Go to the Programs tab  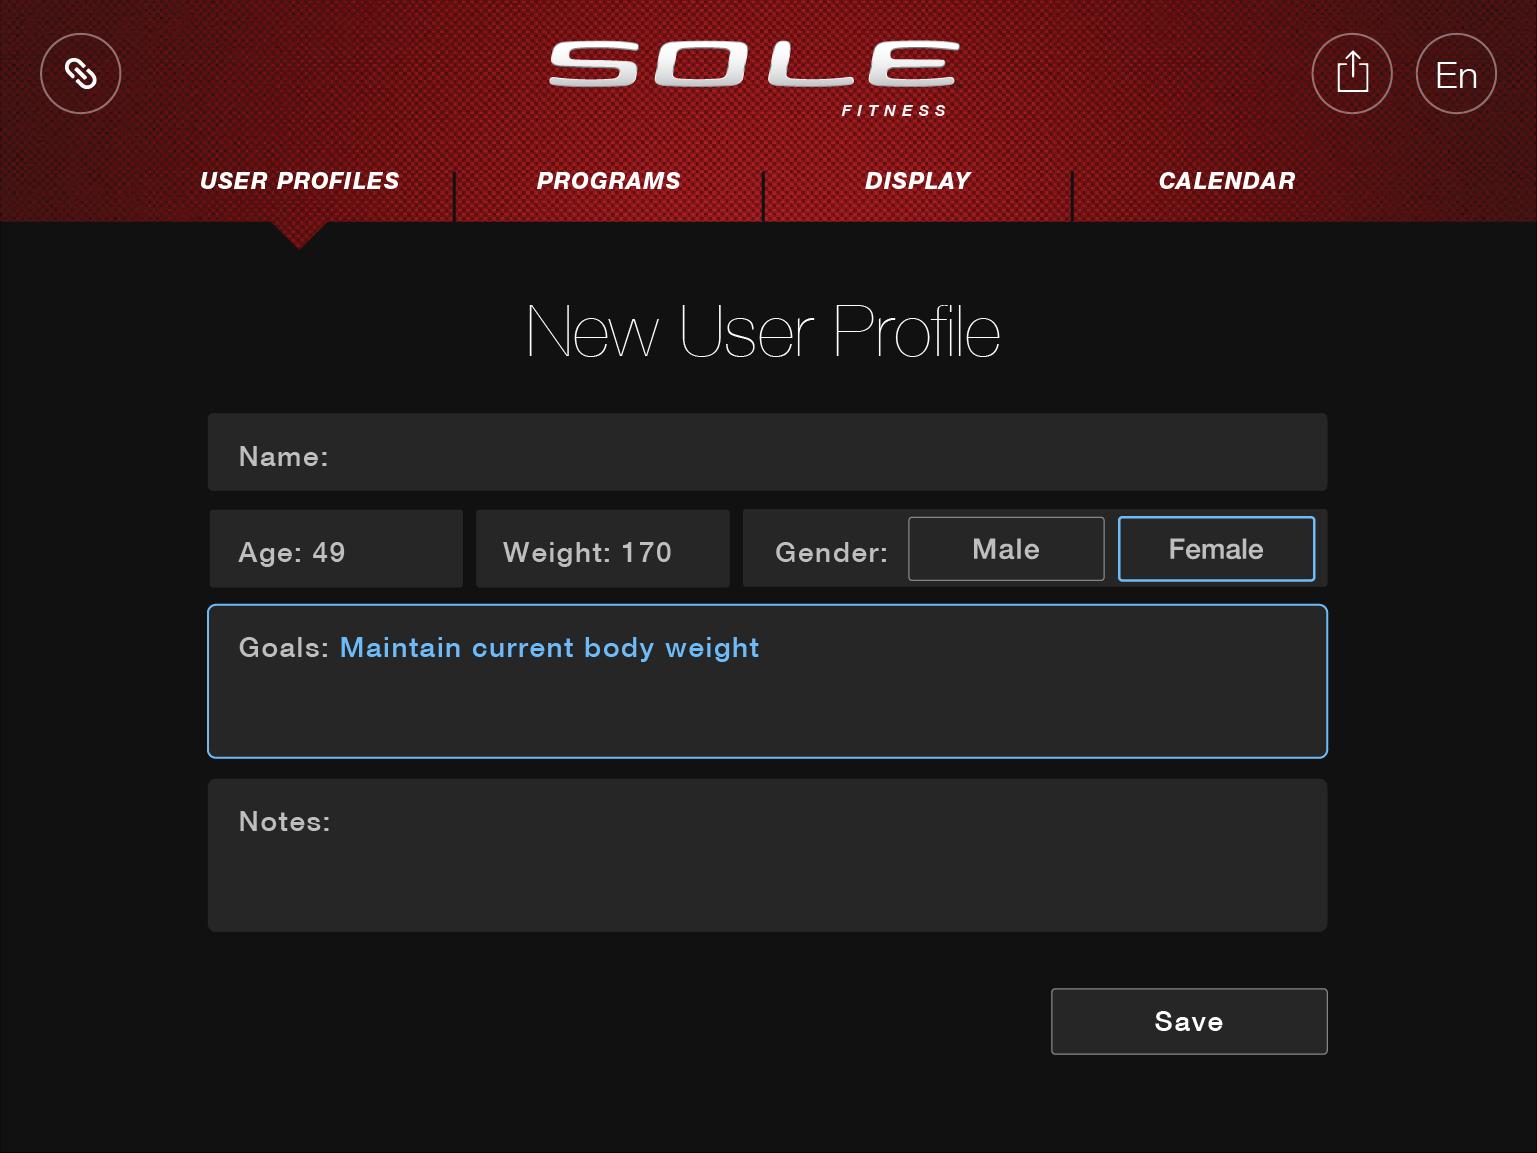coord(608,181)
